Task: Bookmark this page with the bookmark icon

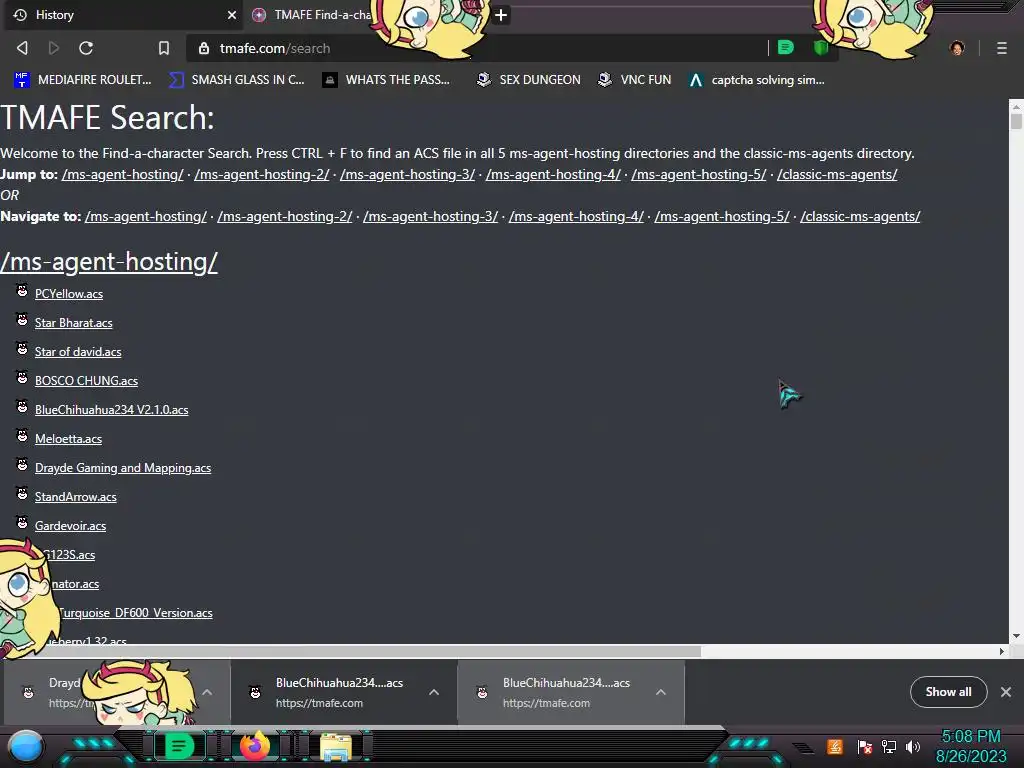Action: pyautogui.click(x=164, y=48)
